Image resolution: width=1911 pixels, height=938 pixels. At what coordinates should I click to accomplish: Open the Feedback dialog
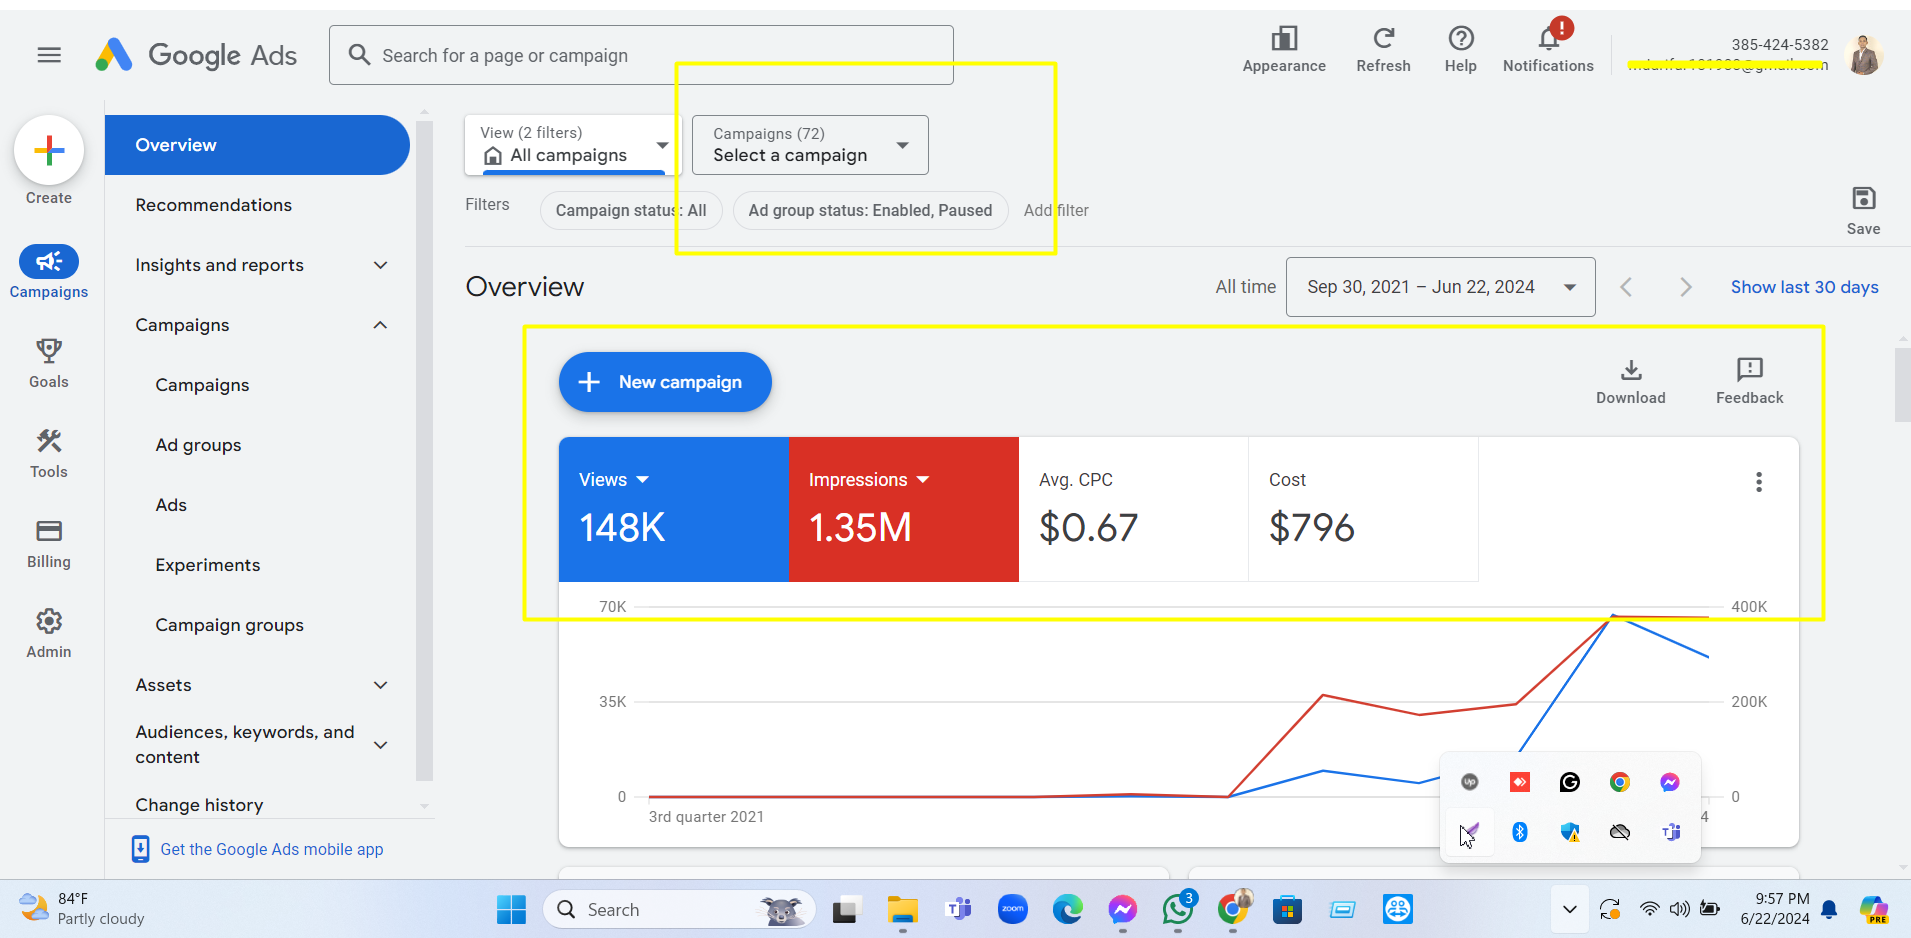pyautogui.click(x=1749, y=381)
